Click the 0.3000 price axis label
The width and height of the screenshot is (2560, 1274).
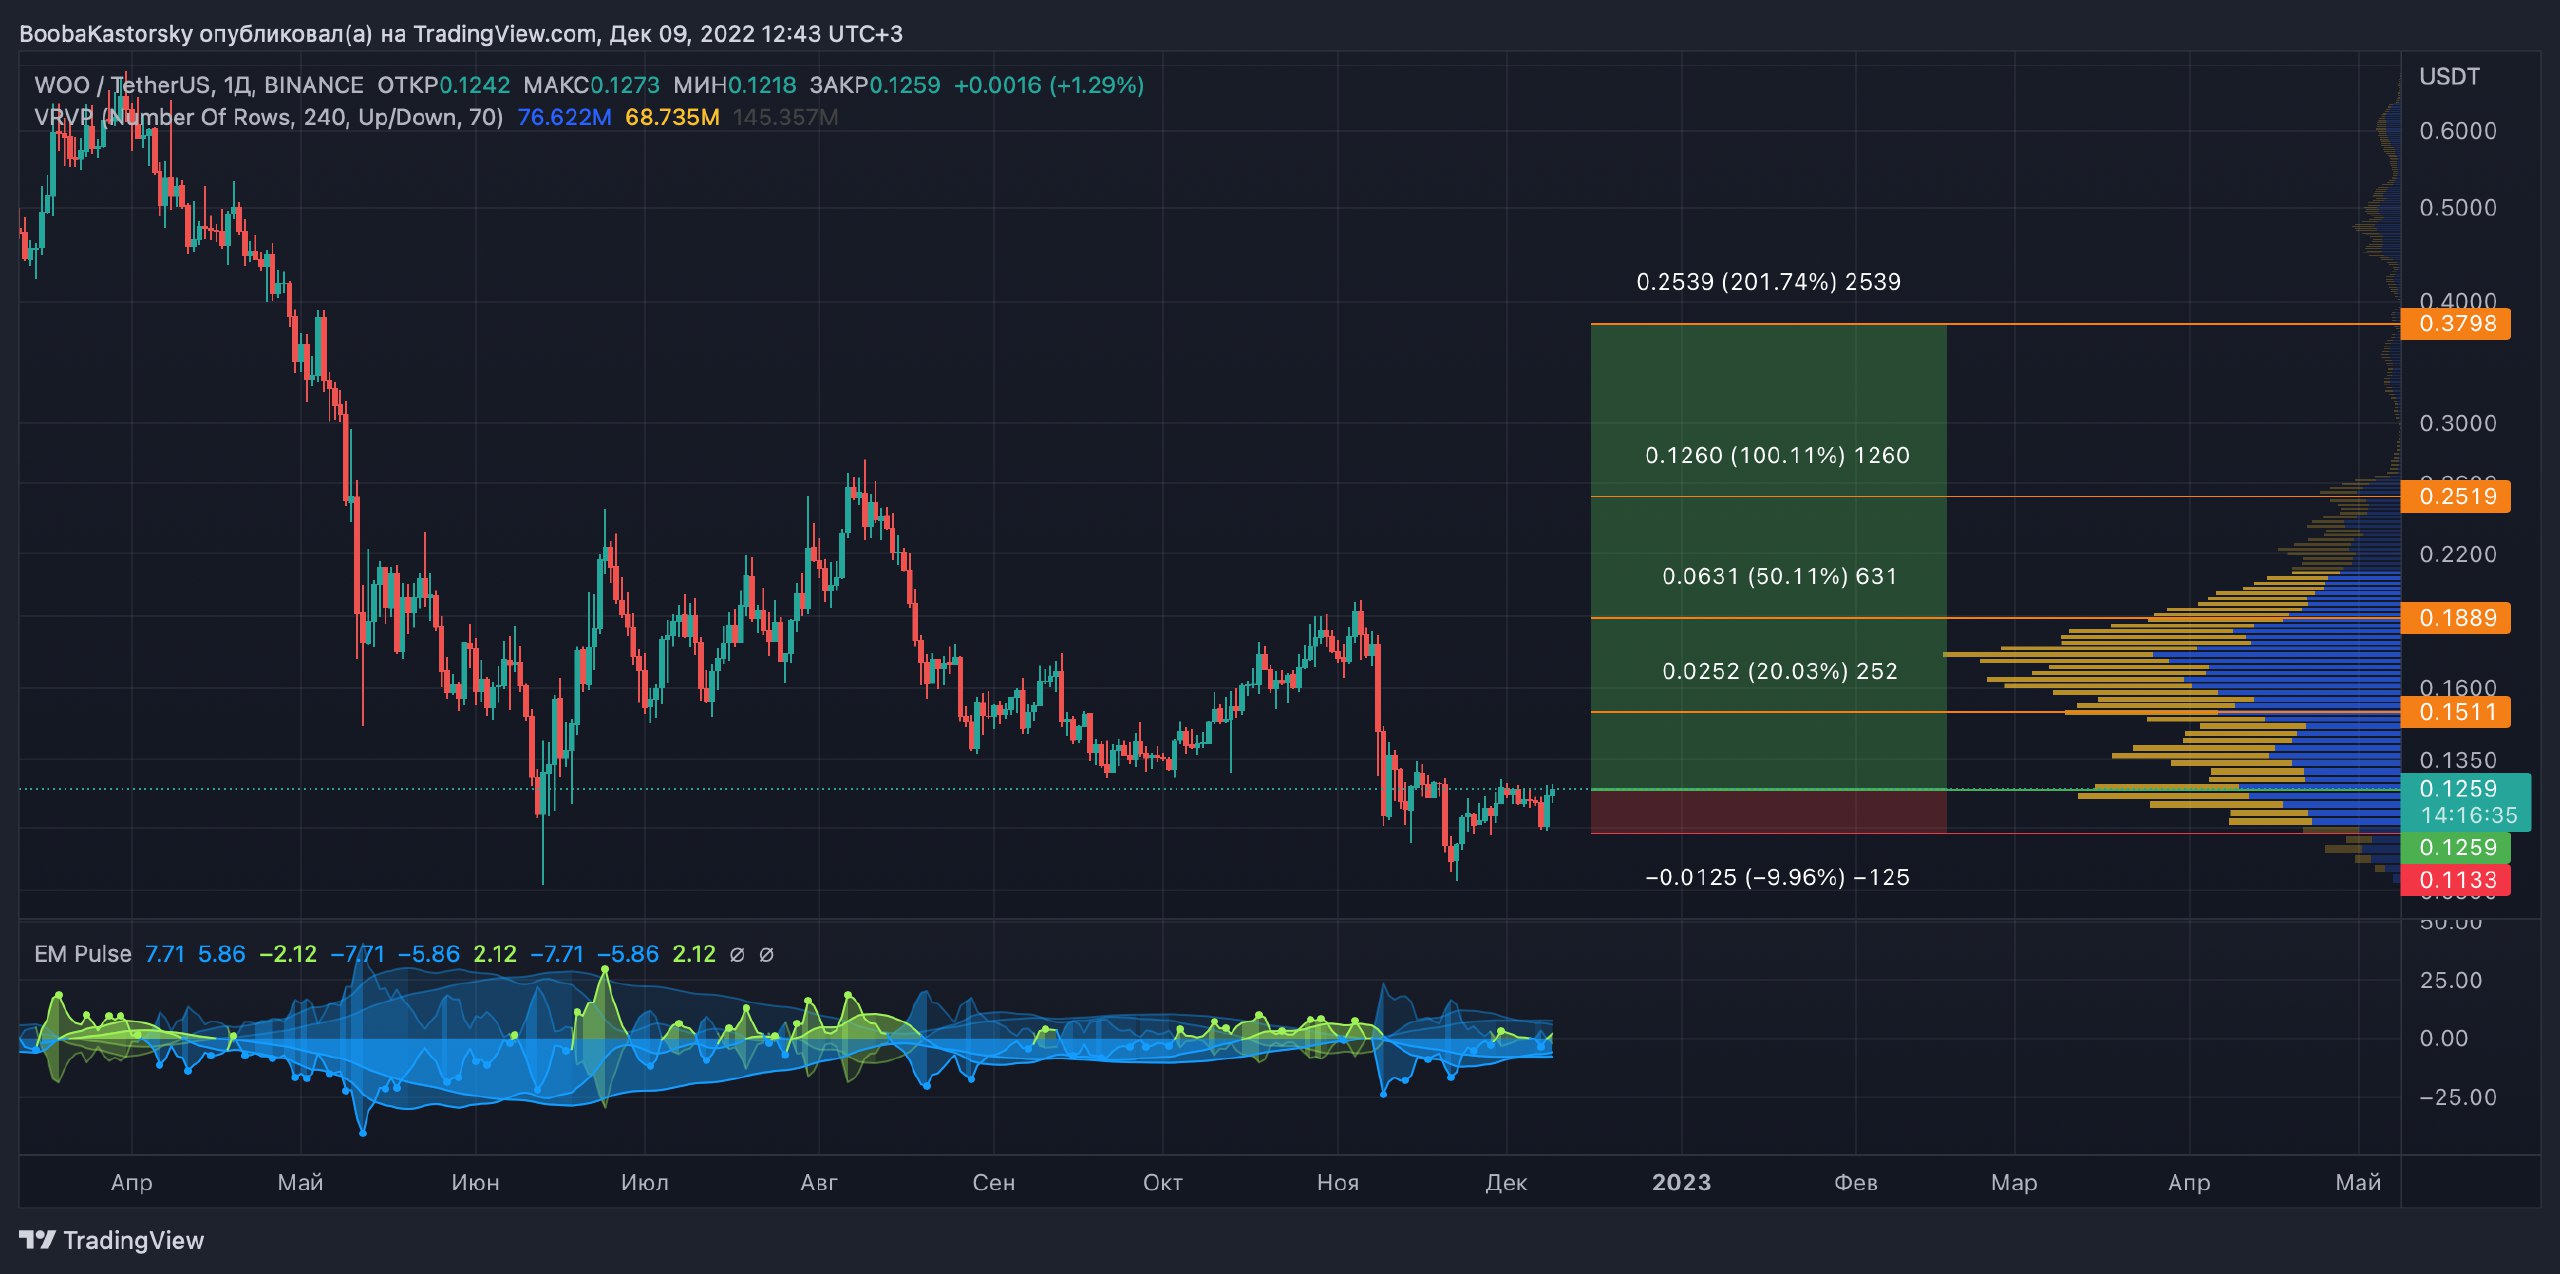click(2458, 423)
